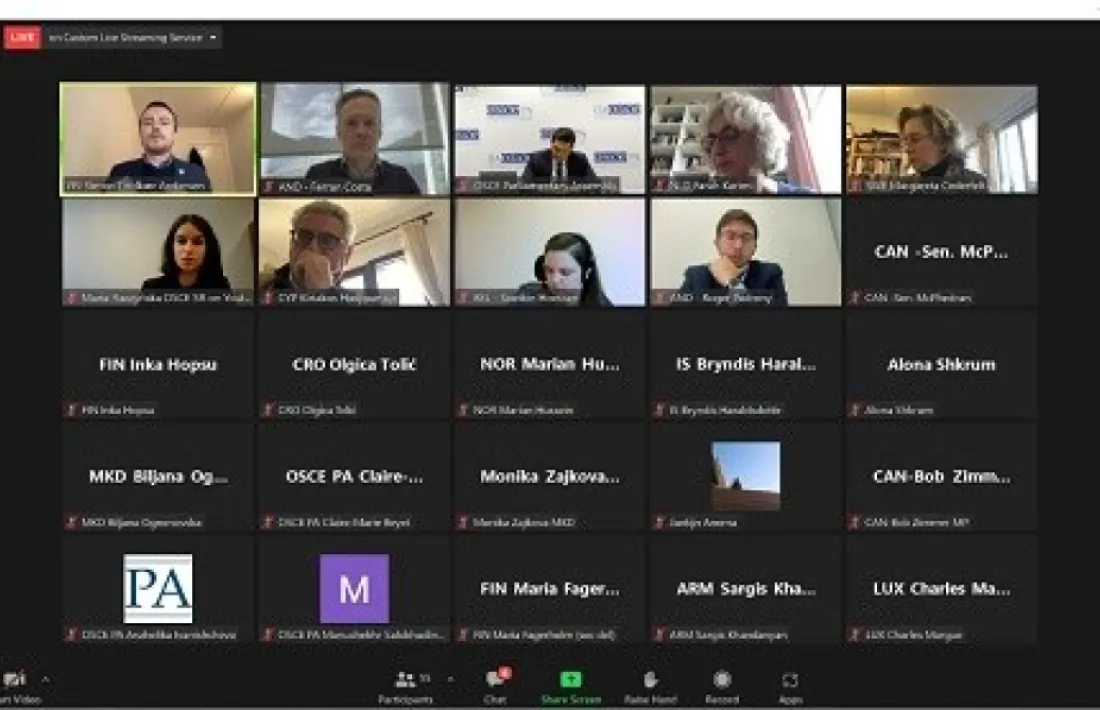Click the CRO Olgica Tolić participant tile
1100x710 pixels.
354,365
